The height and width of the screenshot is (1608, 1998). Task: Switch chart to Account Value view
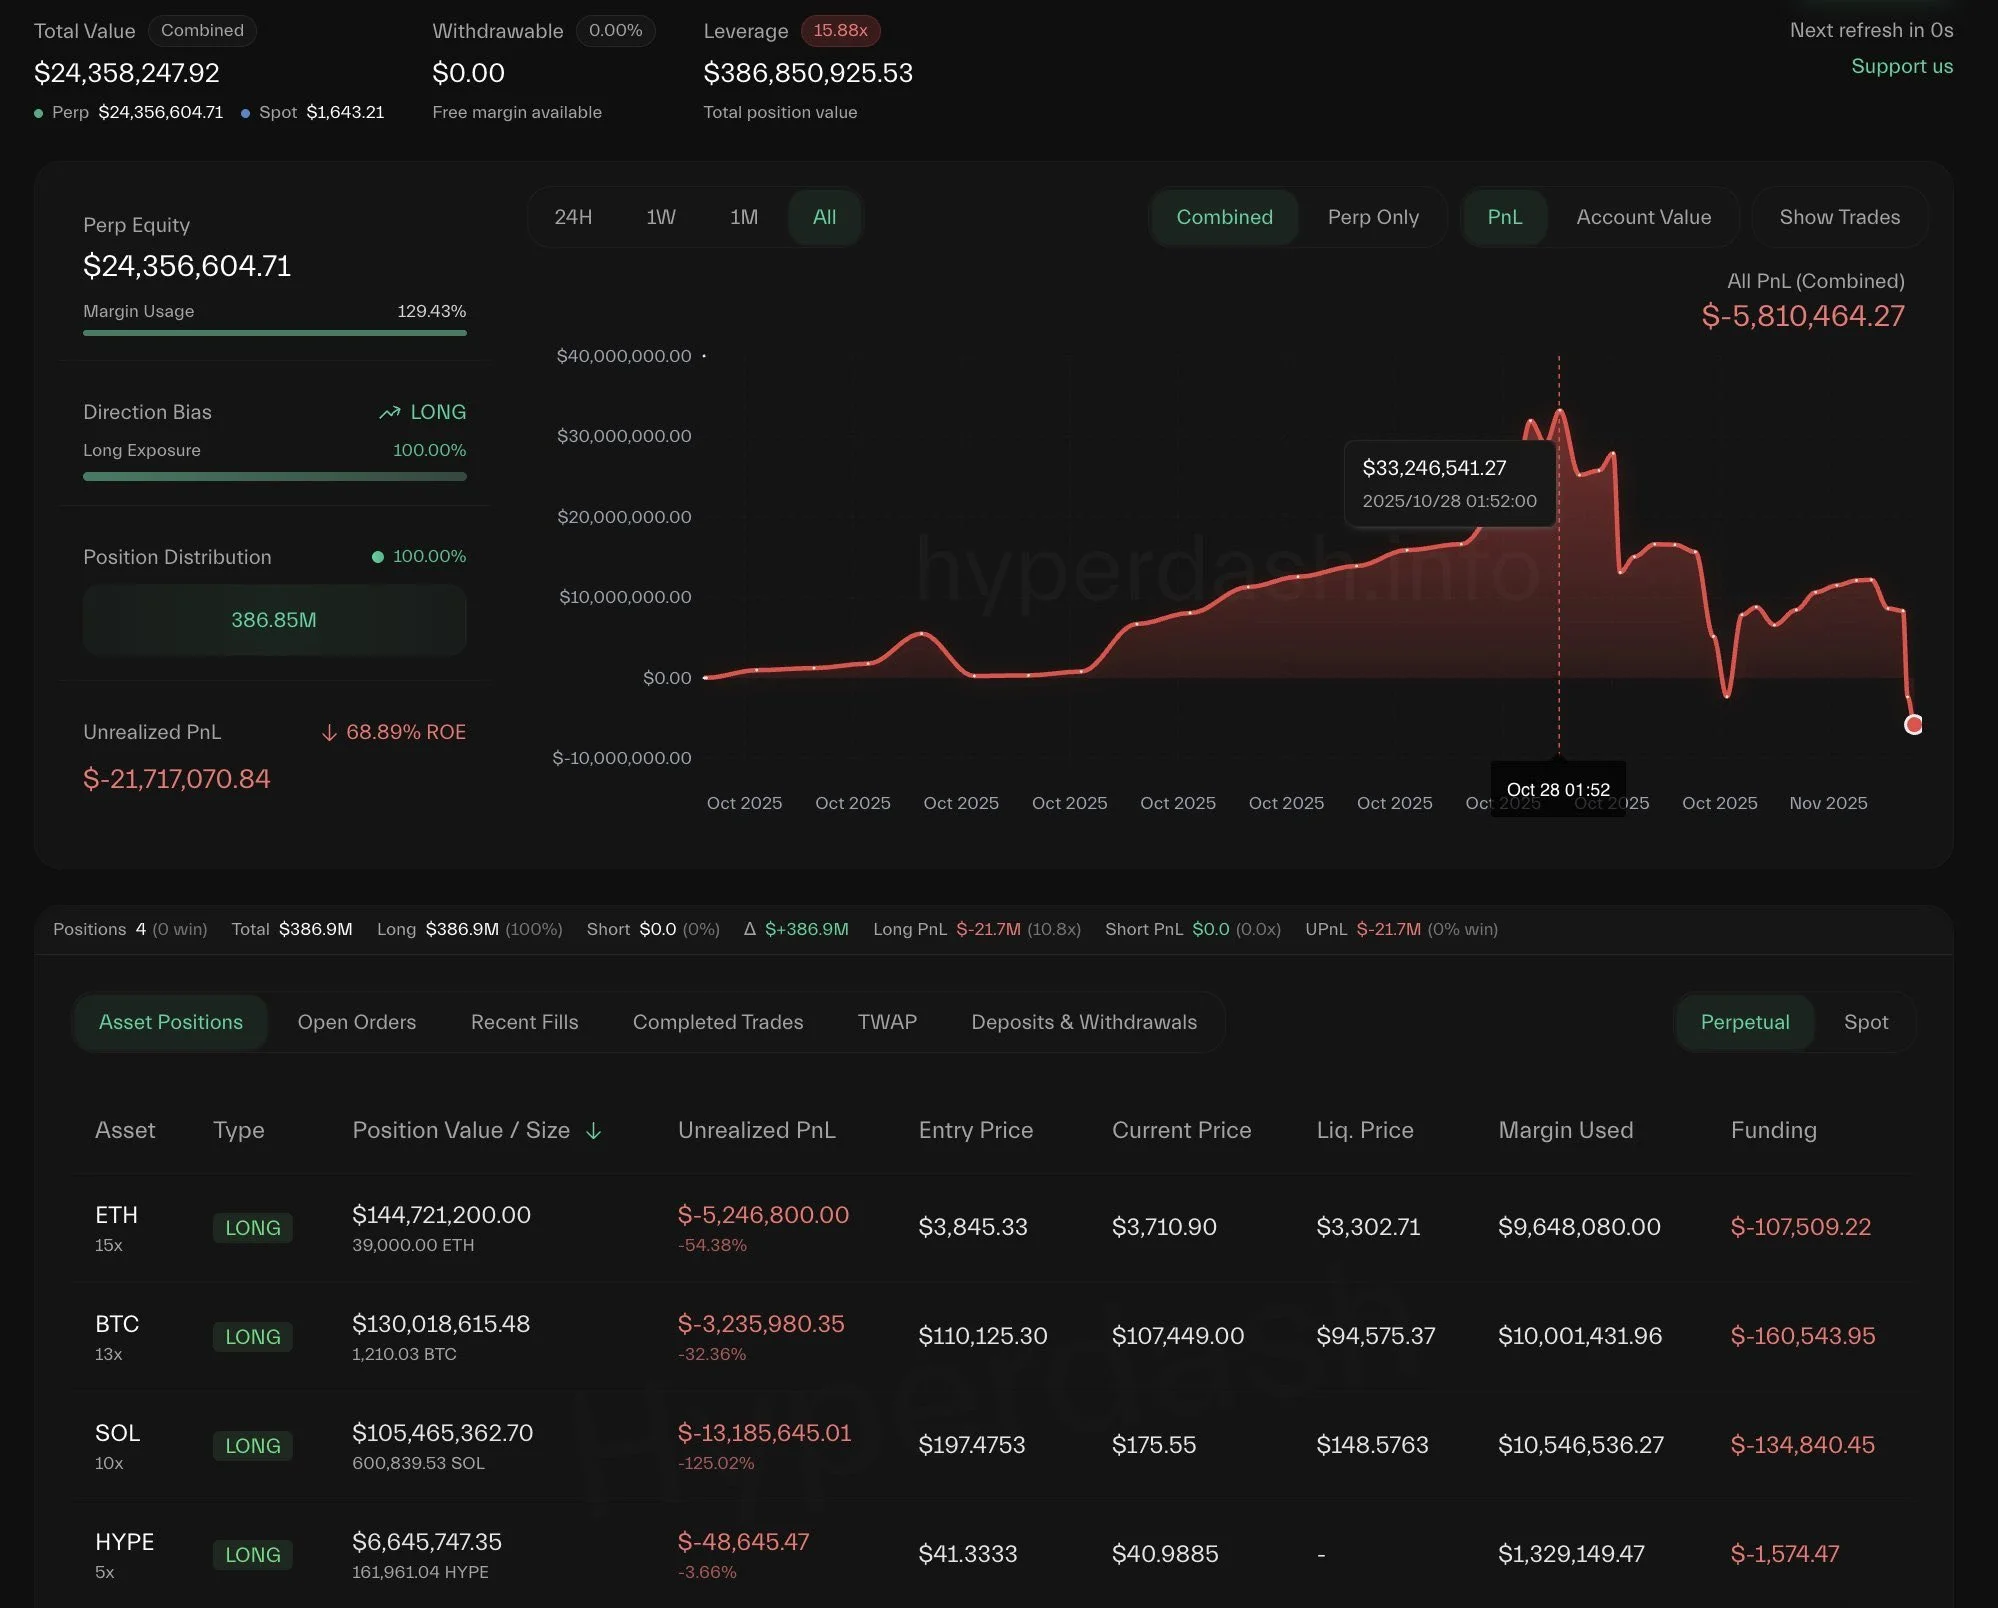click(1643, 217)
